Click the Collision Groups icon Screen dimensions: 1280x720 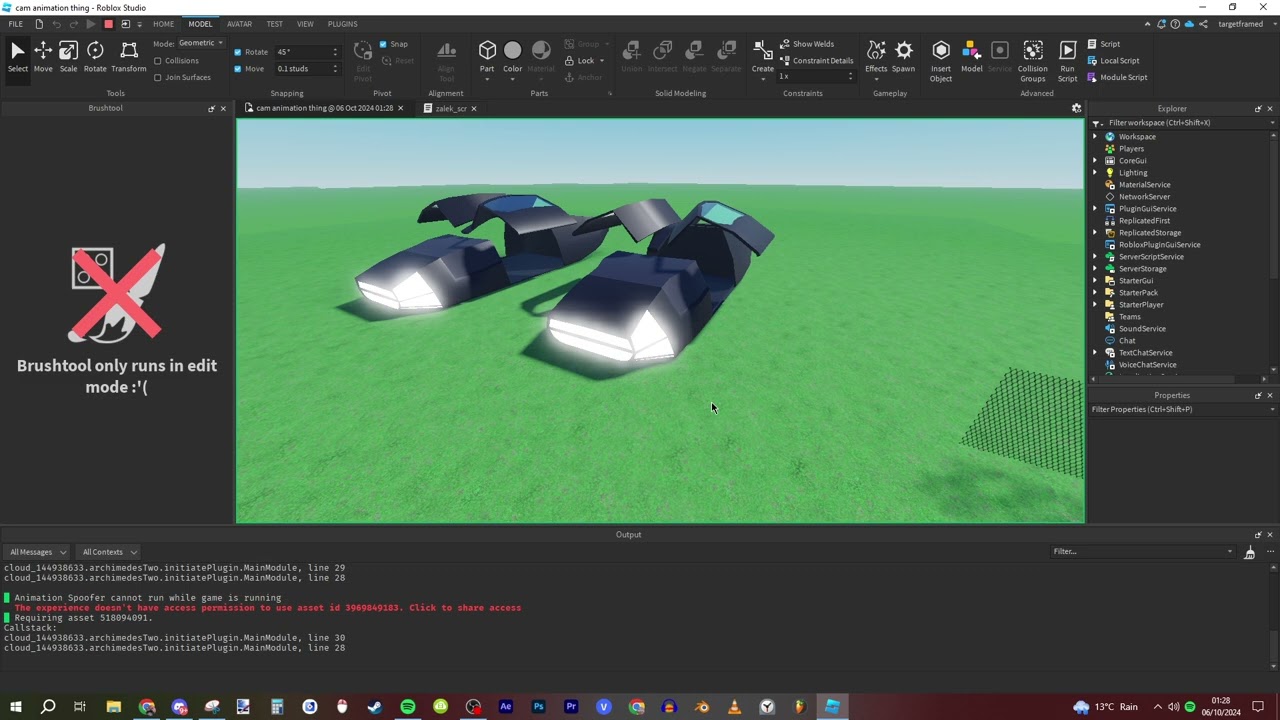click(1033, 60)
